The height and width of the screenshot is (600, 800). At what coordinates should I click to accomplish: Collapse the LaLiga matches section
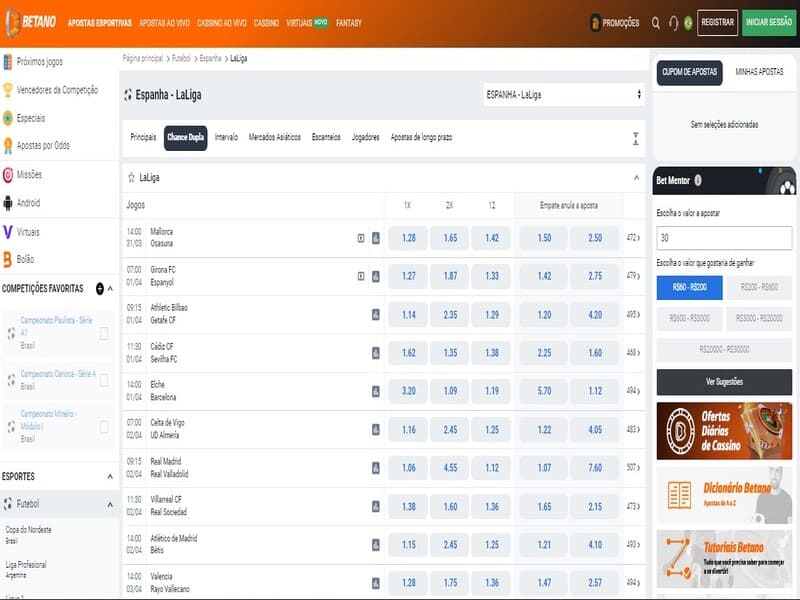click(x=636, y=178)
